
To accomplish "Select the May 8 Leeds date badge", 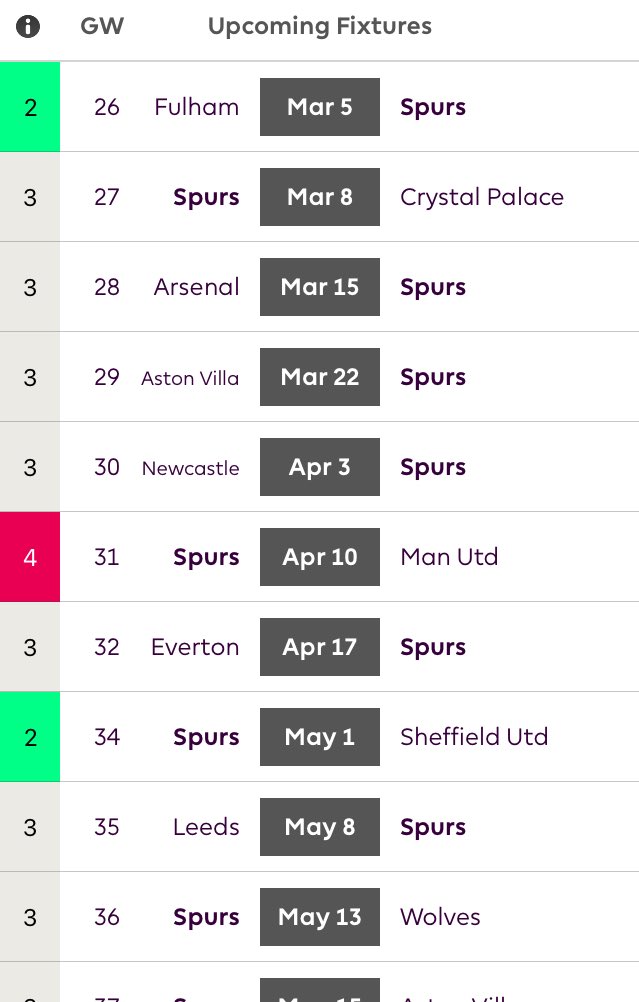I will (320, 827).
